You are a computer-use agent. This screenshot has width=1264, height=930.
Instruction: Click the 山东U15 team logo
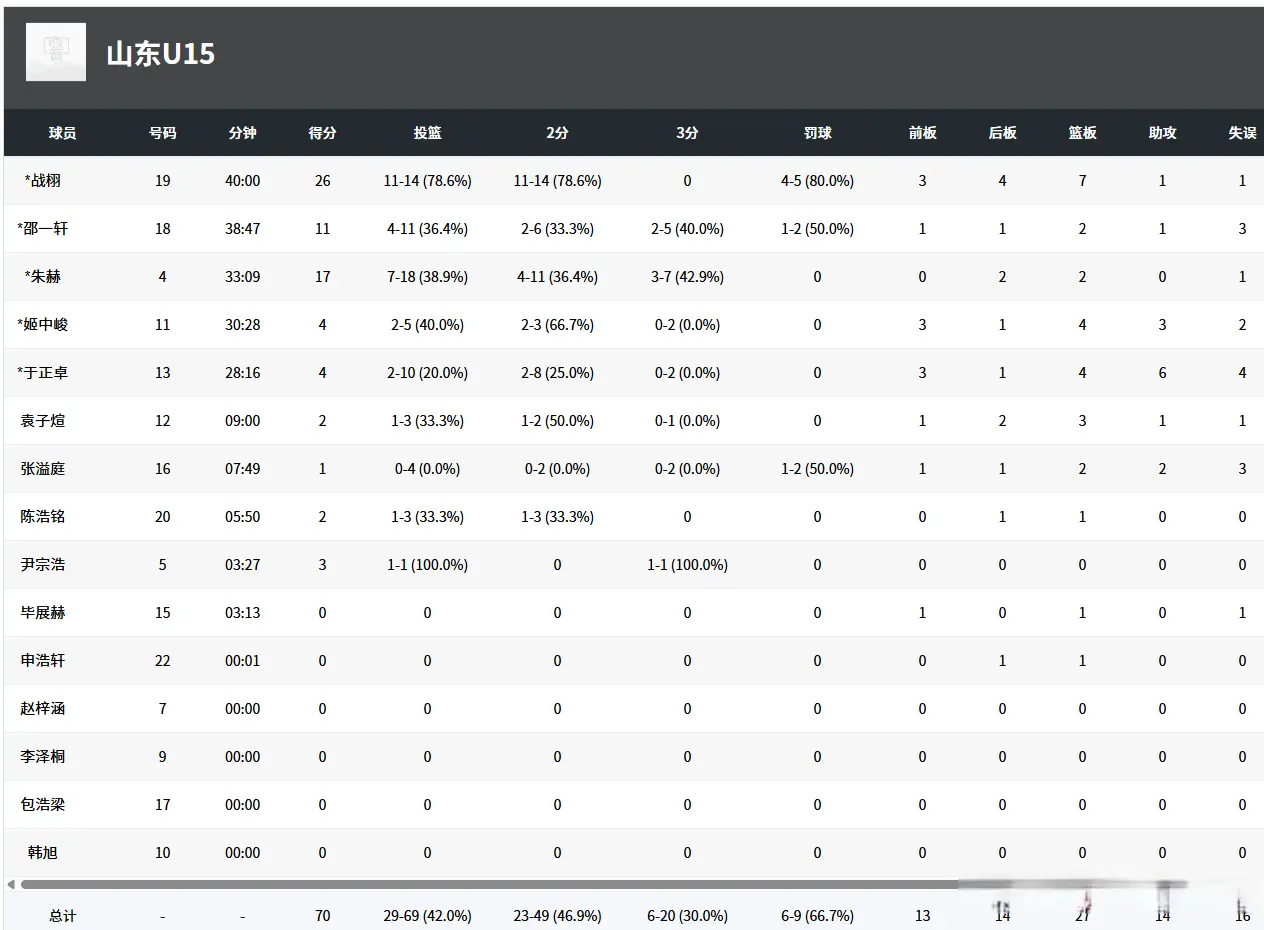click(x=56, y=52)
